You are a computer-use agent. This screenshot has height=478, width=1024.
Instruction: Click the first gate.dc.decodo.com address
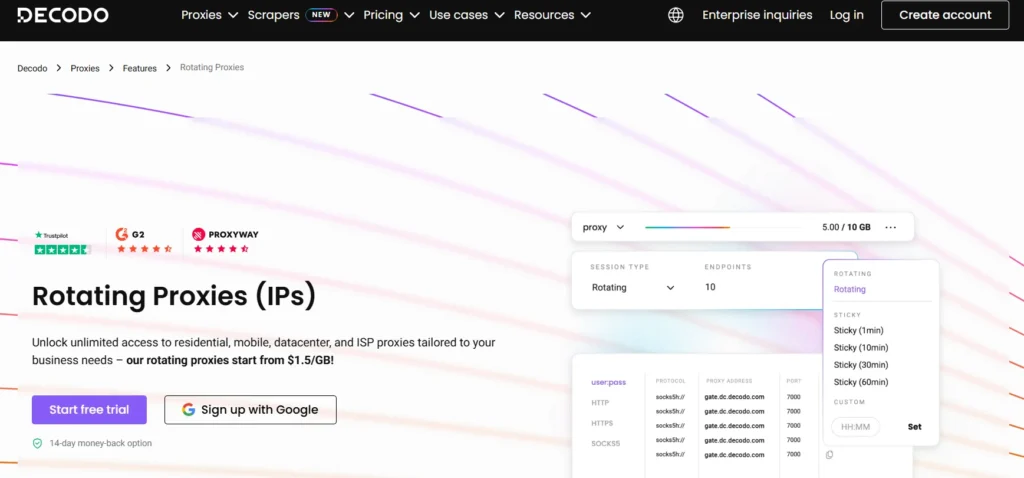pyautogui.click(x=734, y=397)
